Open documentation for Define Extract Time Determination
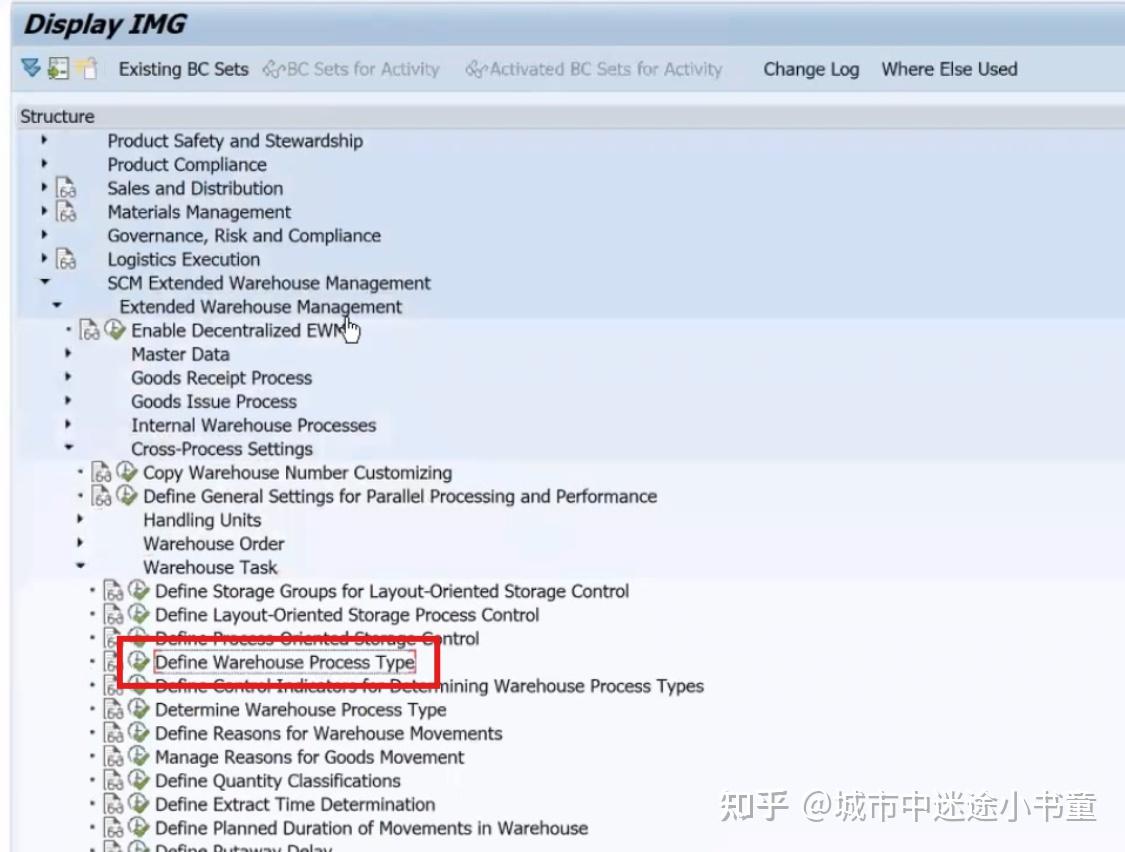The width and height of the screenshot is (1125, 852). pos(113,804)
